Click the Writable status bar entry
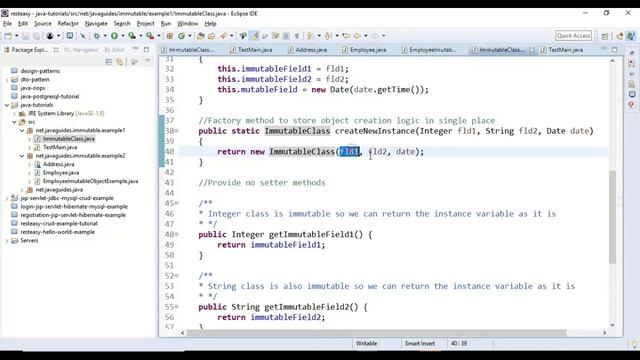The height and width of the screenshot is (360, 640). point(367,344)
